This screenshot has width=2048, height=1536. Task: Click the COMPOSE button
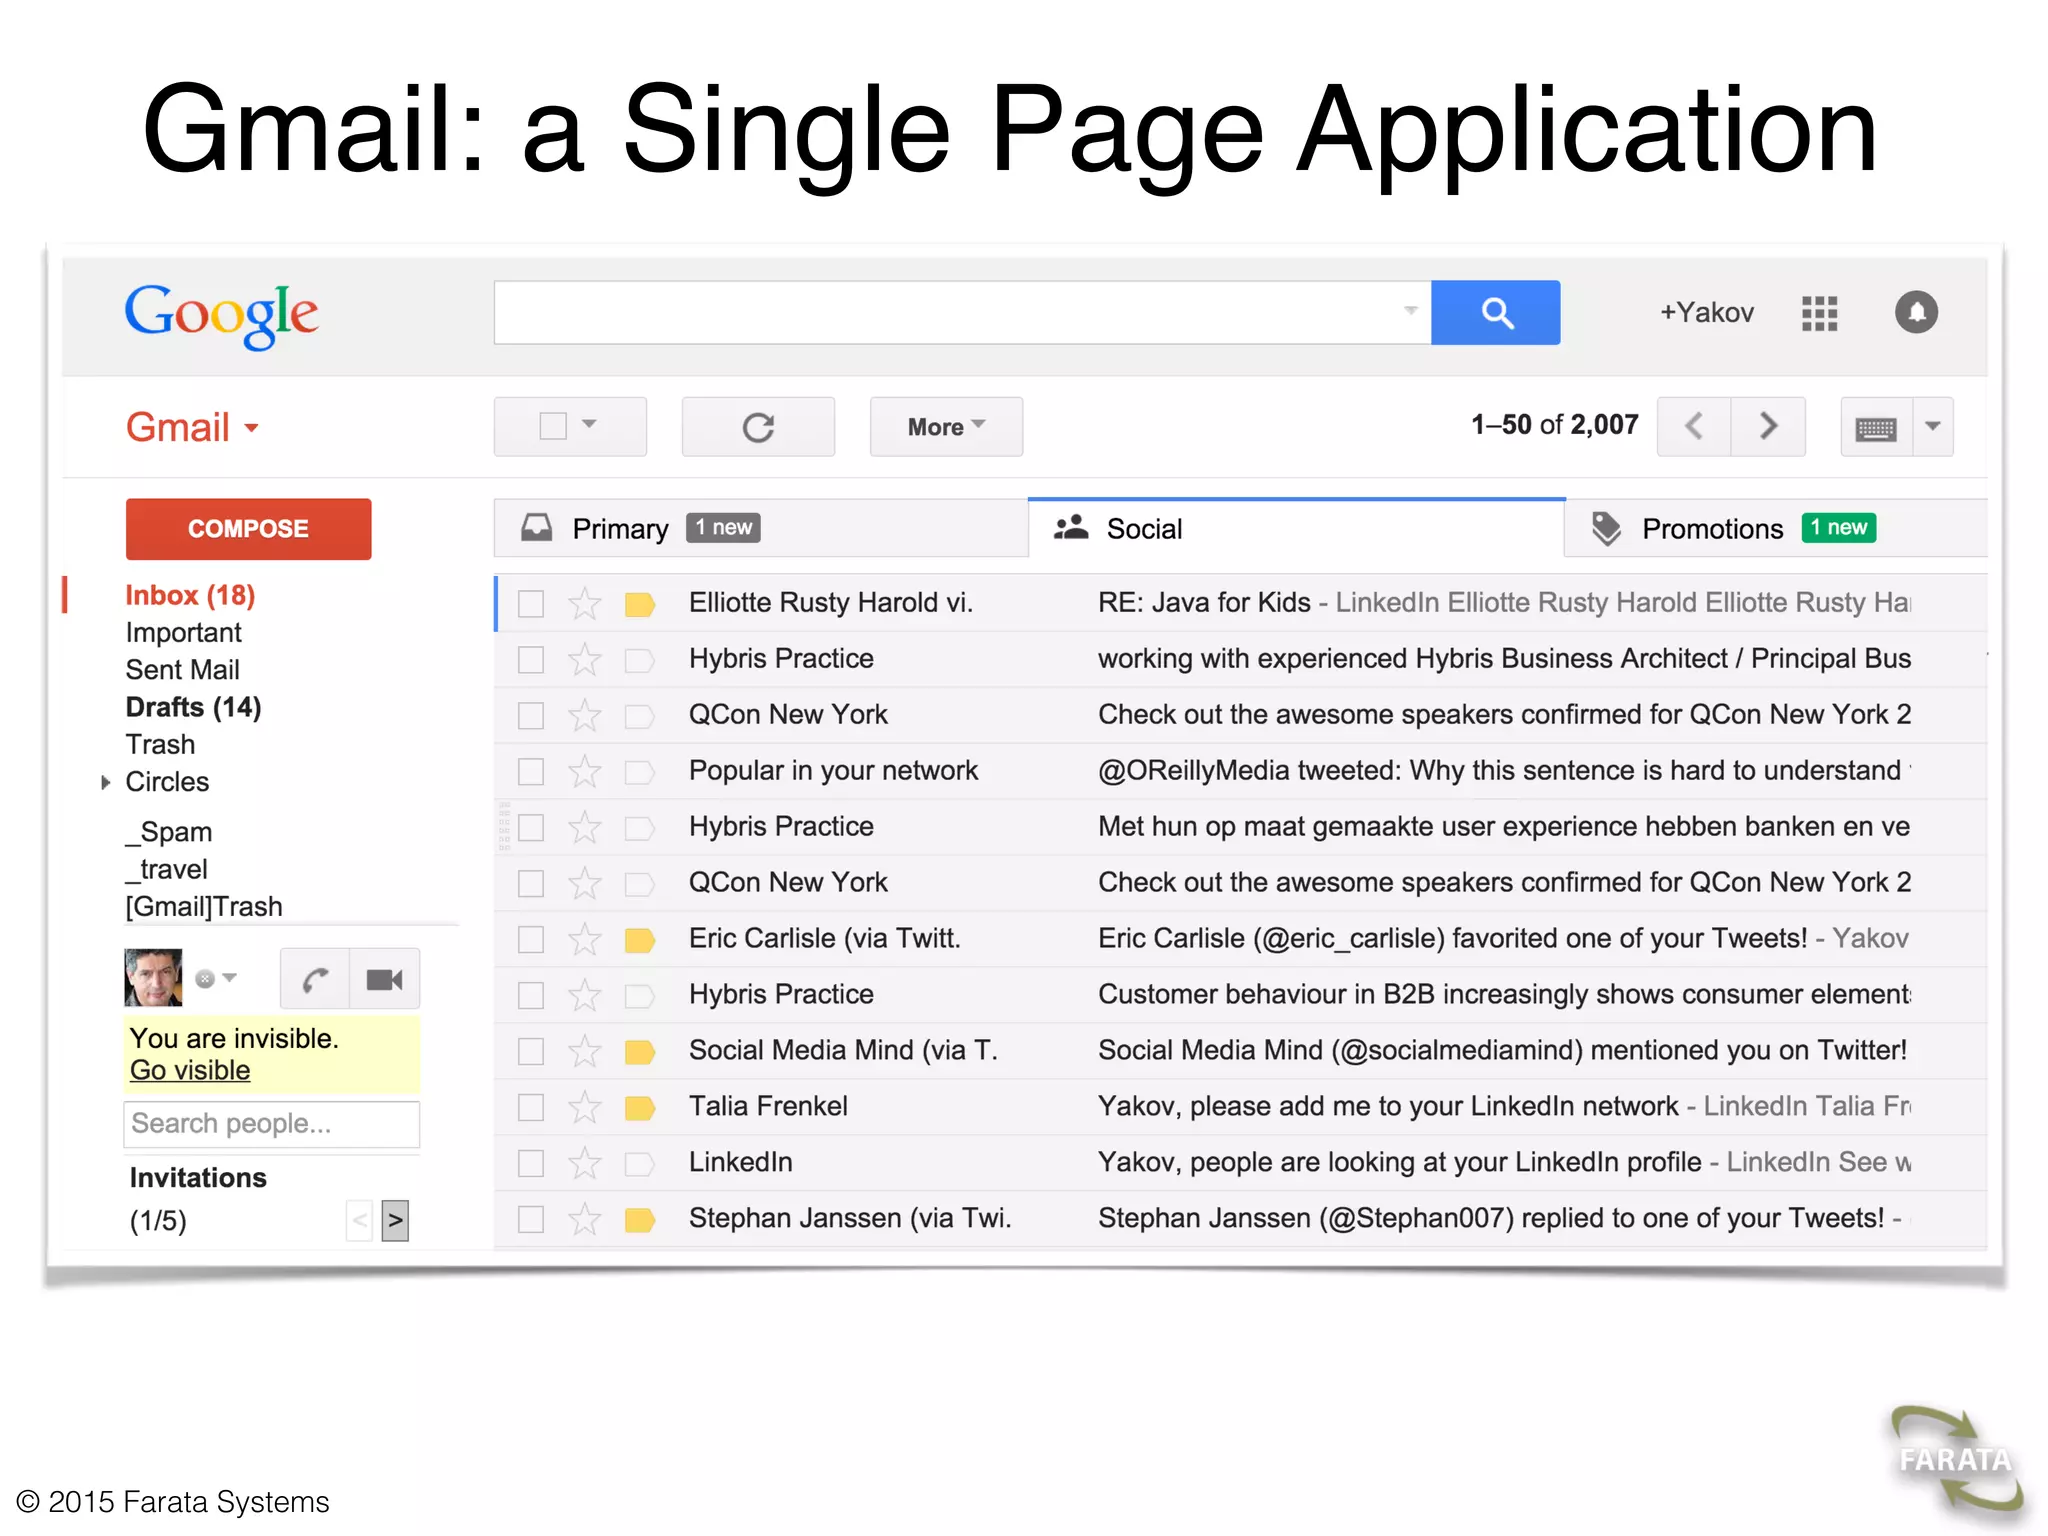pyautogui.click(x=248, y=529)
